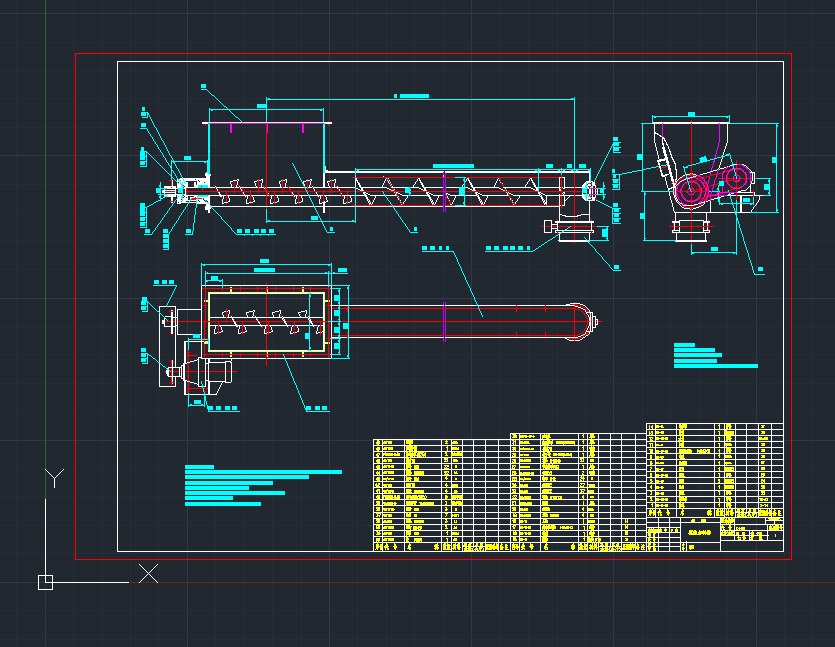Select the leftmost parts list table
The width and height of the screenshot is (835, 647).
click(441, 494)
